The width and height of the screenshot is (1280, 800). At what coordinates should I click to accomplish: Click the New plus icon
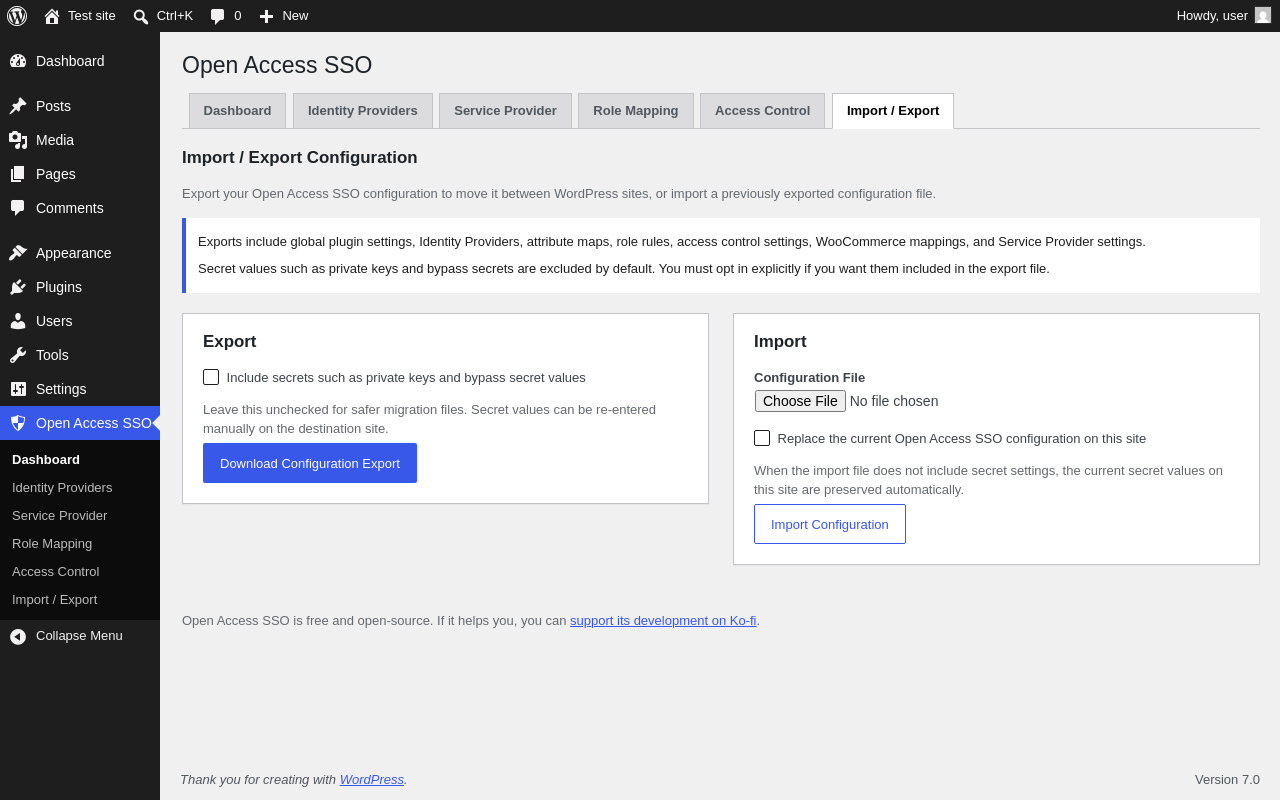pyautogui.click(x=266, y=16)
